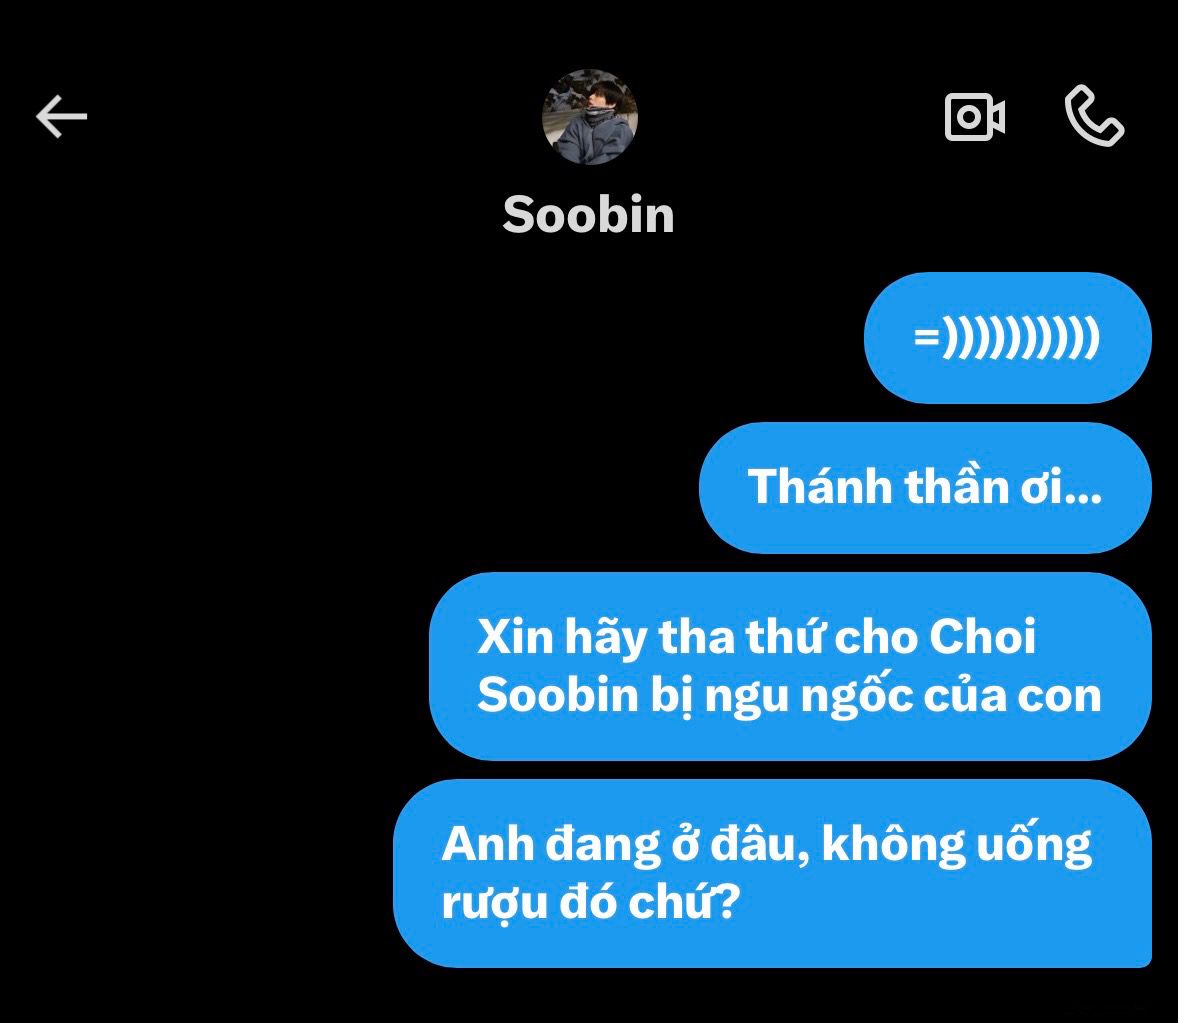The height and width of the screenshot is (1023, 1178).
Task: Go back using the left arrow
Action: [62, 116]
